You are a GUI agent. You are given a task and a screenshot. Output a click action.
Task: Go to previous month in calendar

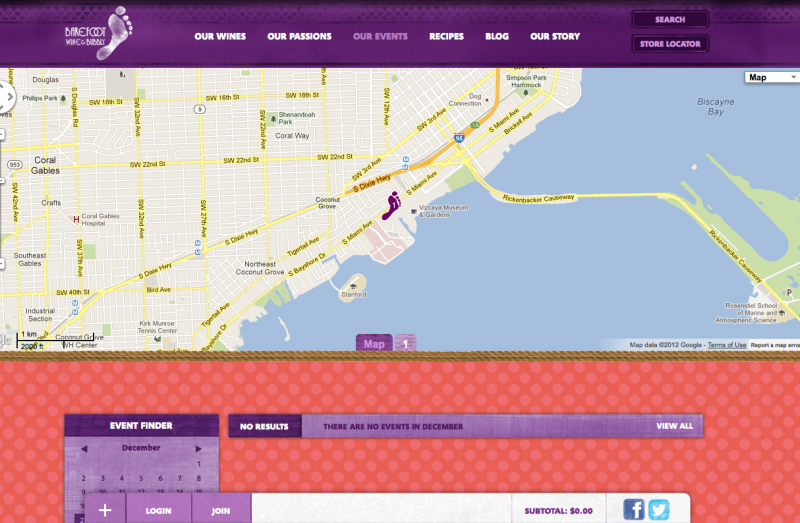point(84,449)
